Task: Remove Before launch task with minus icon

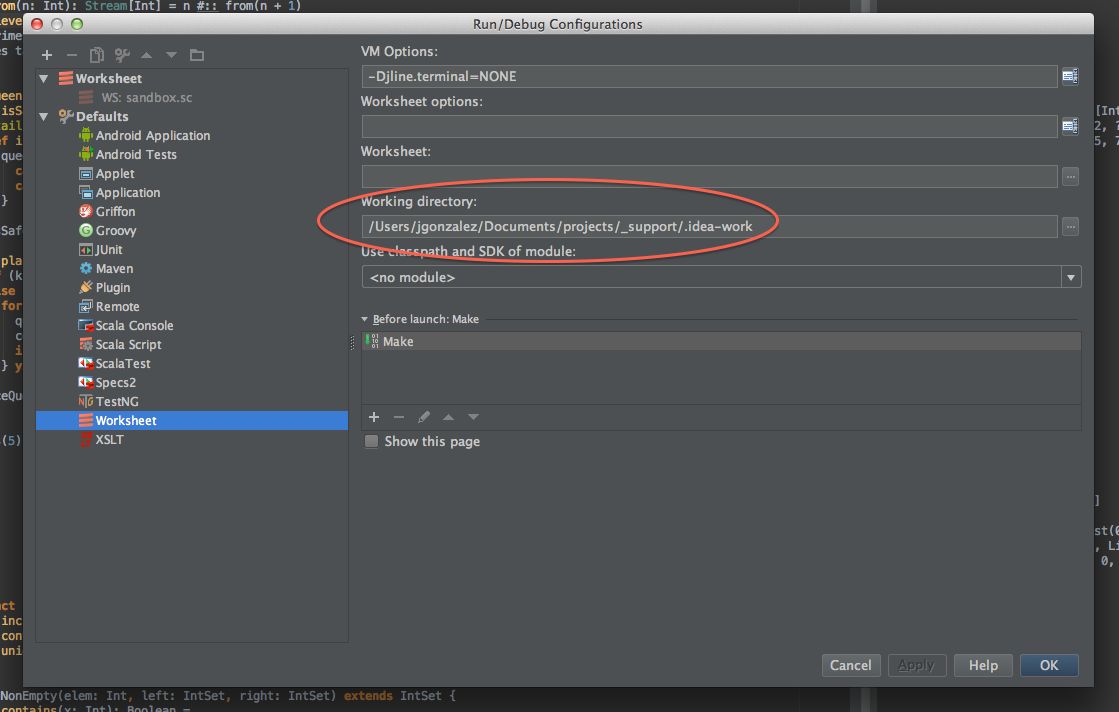Action: (x=399, y=417)
